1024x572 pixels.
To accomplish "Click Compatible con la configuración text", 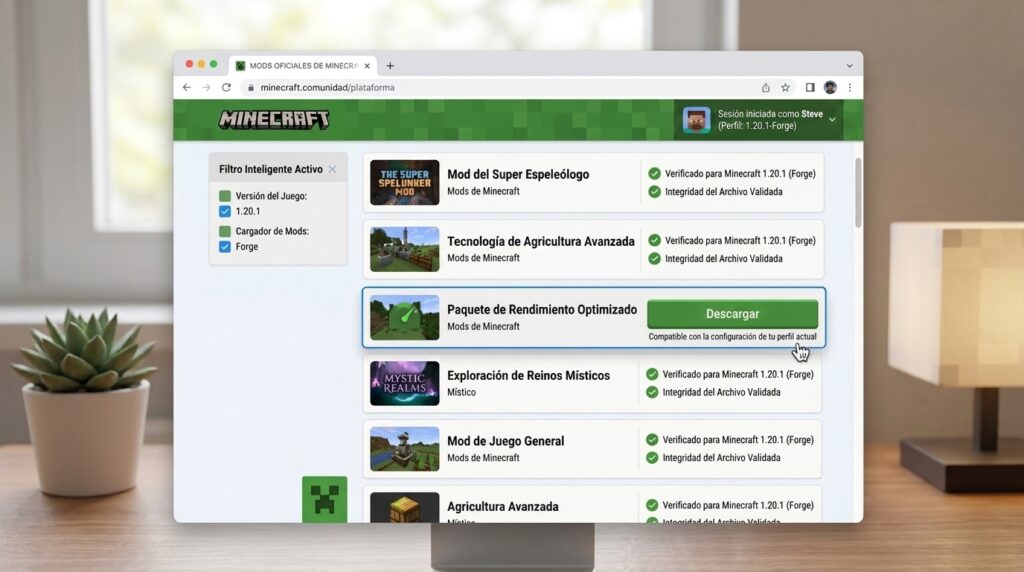I will pyautogui.click(x=732, y=337).
